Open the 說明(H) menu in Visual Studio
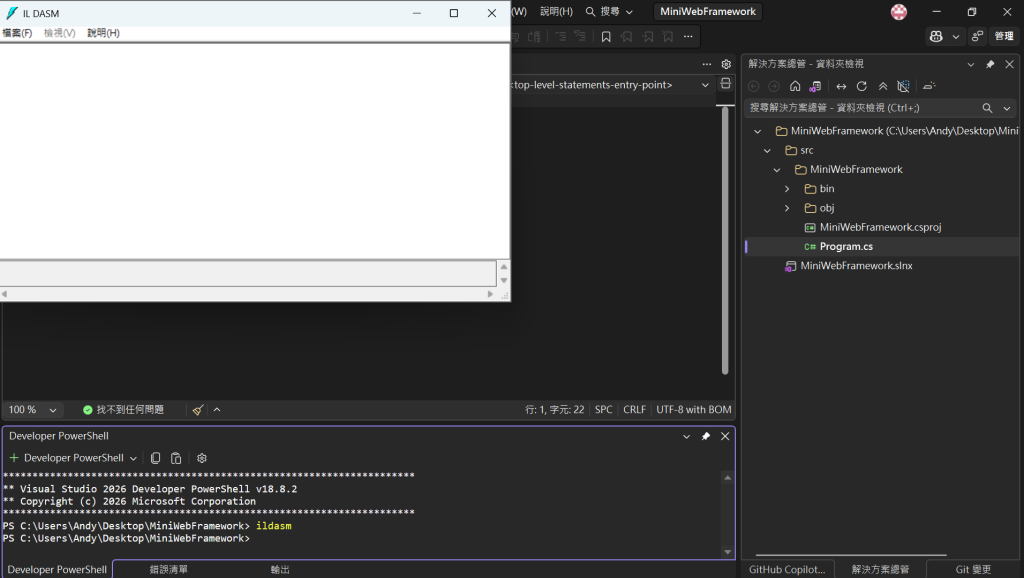 click(x=556, y=12)
